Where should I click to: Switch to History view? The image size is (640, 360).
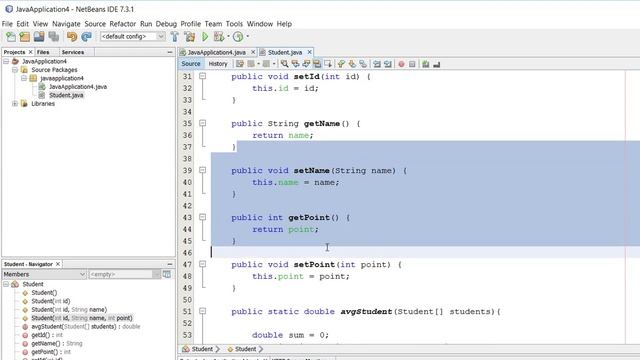pyautogui.click(x=218, y=64)
